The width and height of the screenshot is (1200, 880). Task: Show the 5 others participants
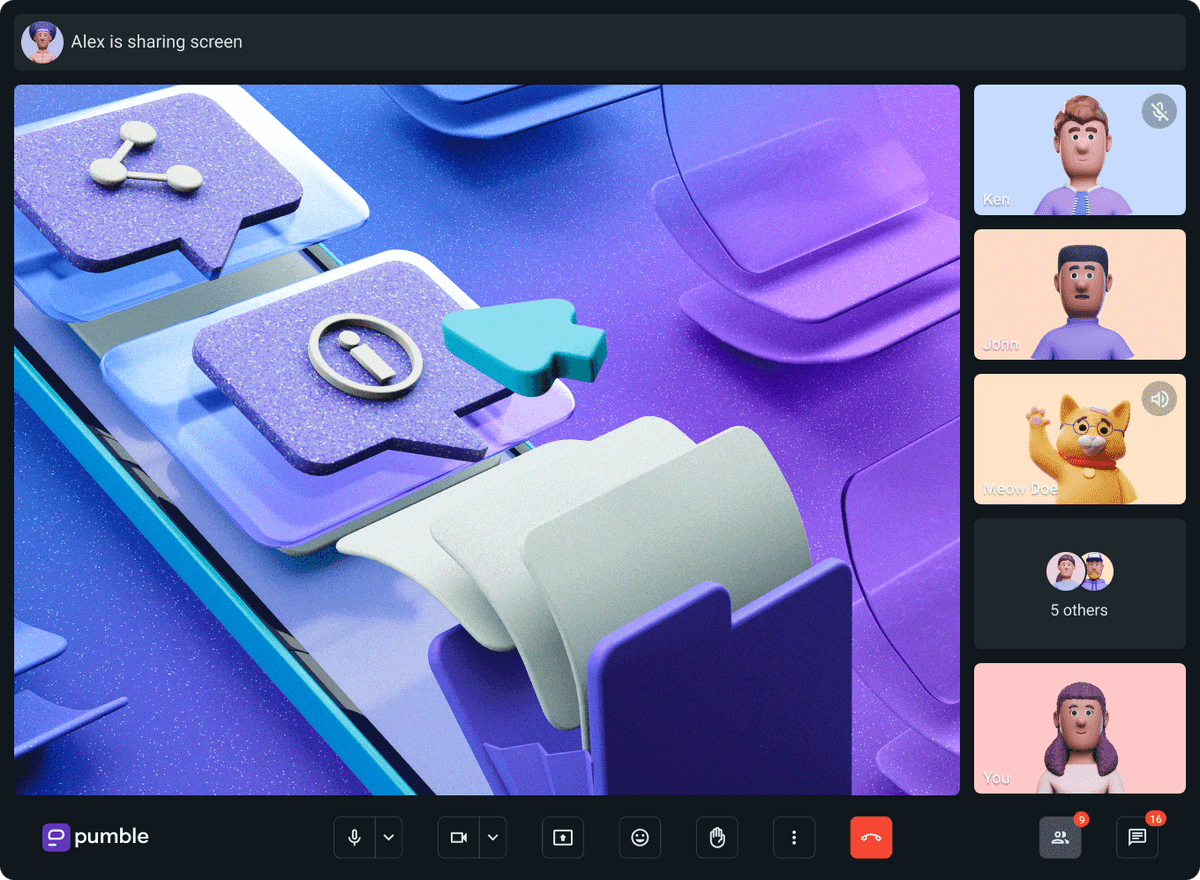[x=1079, y=584]
